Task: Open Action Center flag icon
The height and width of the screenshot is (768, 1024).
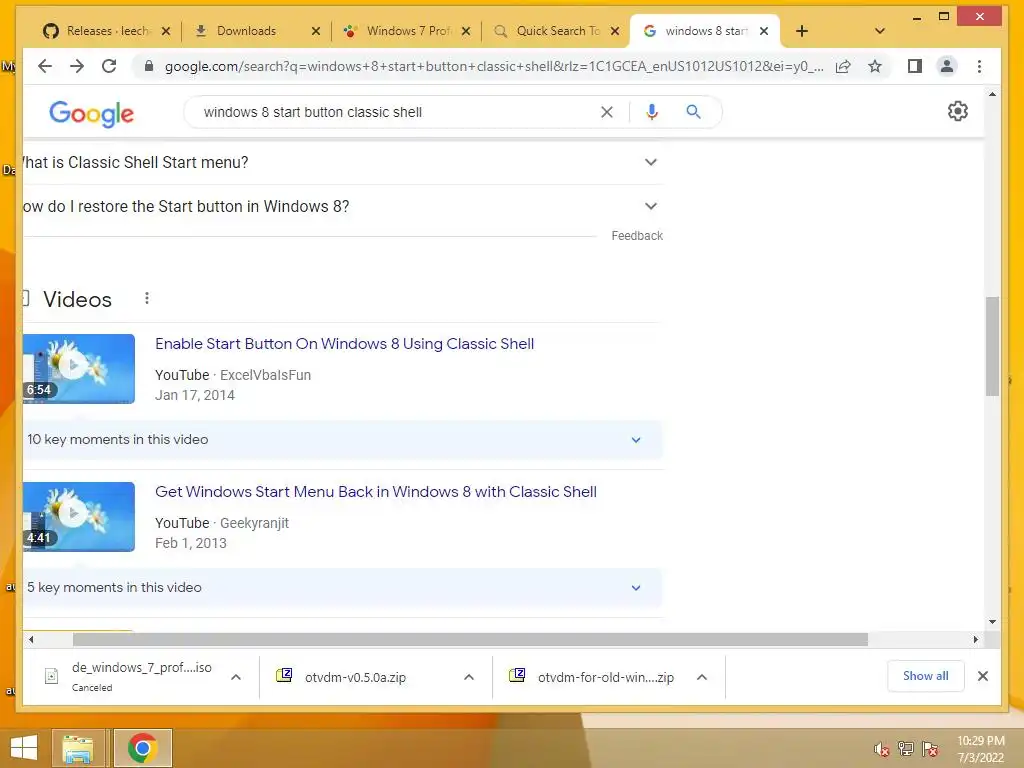Action: click(930, 749)
